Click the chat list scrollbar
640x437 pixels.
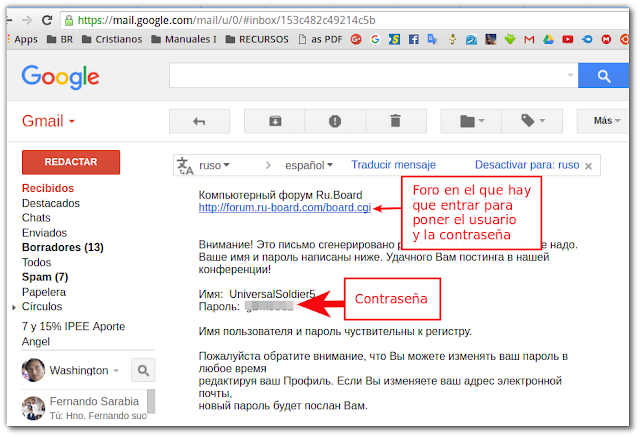151,402
